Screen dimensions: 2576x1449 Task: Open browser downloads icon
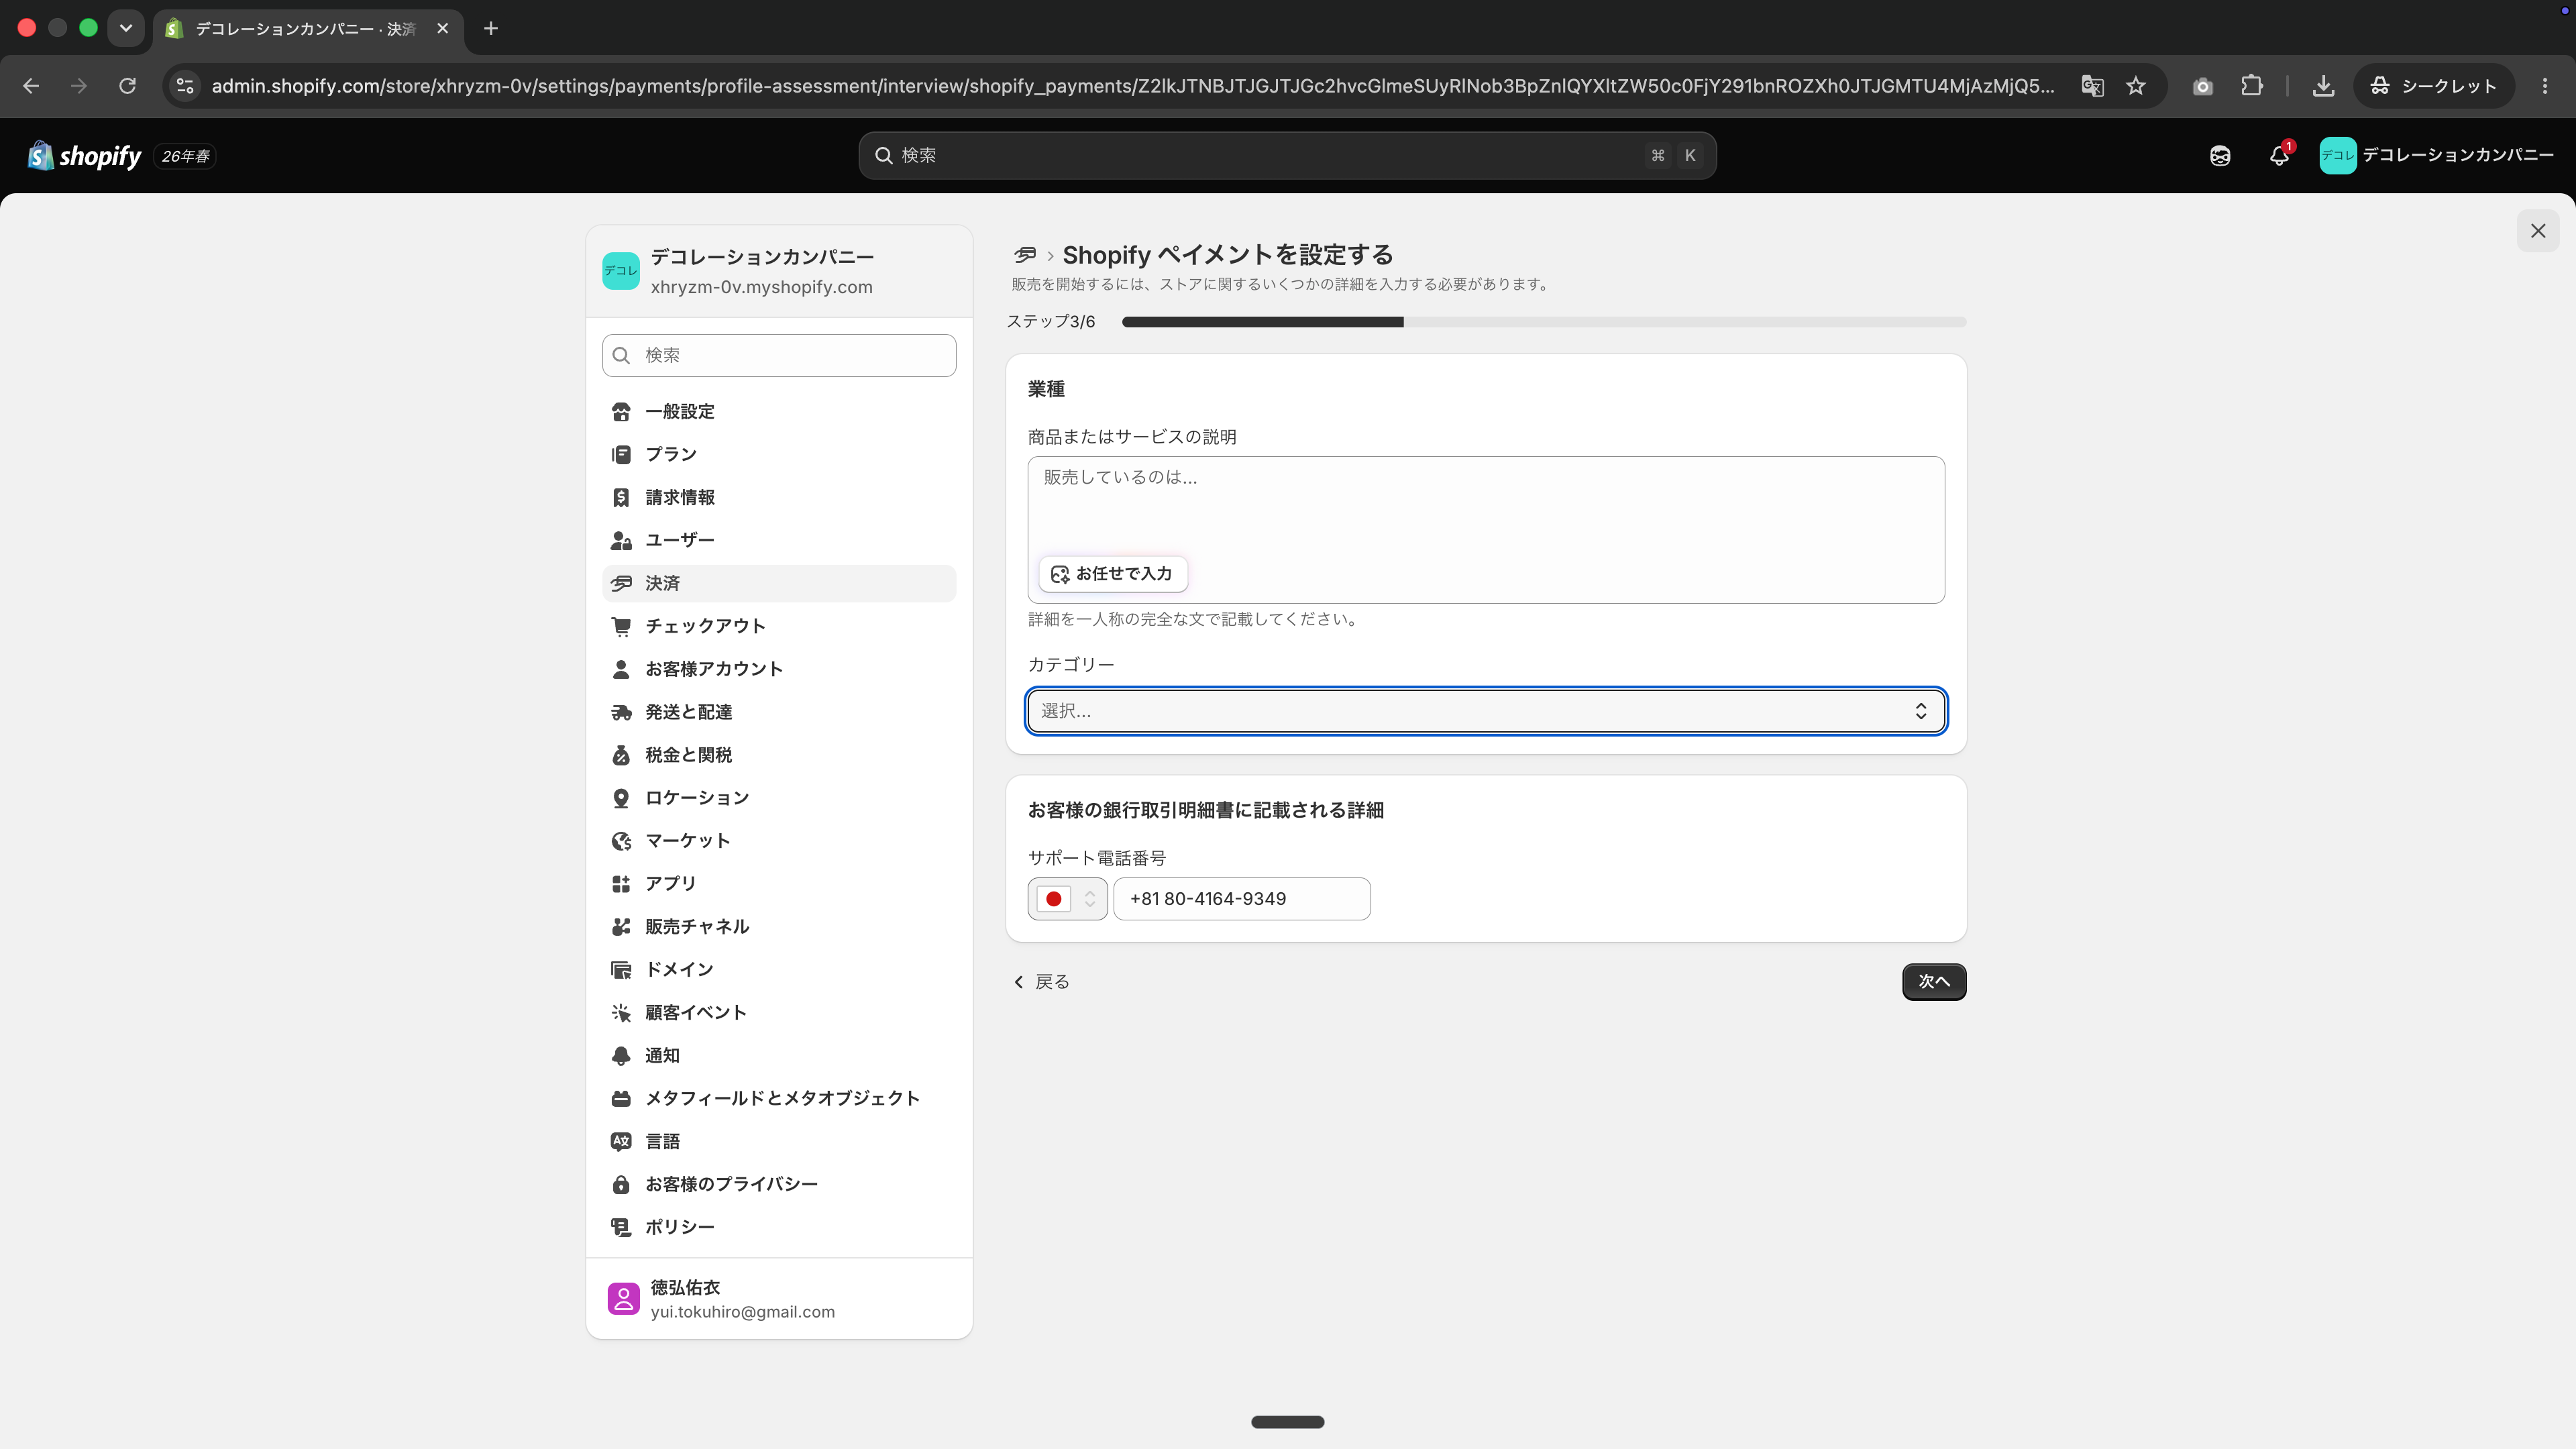coord(2323,86)
